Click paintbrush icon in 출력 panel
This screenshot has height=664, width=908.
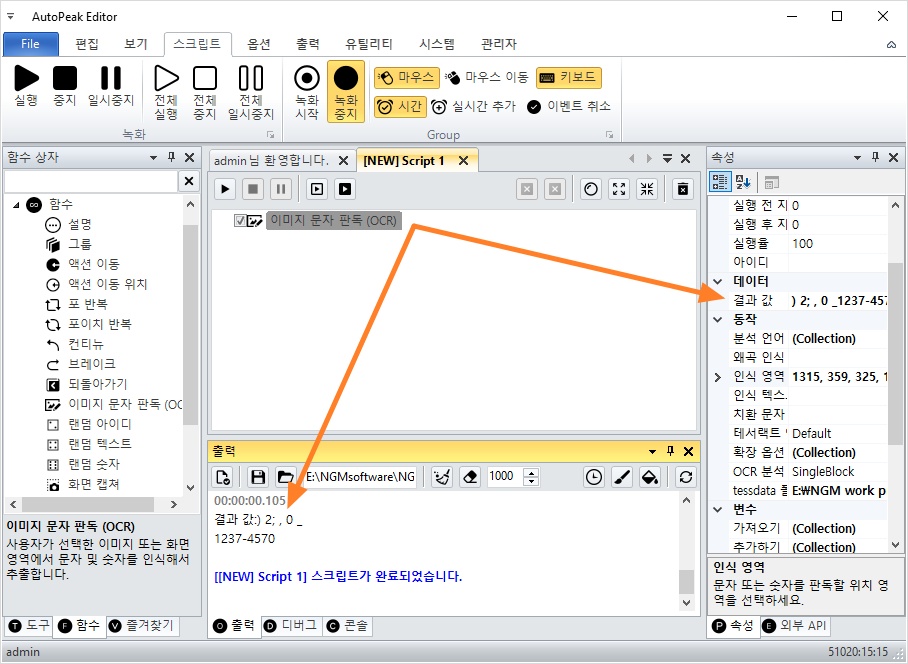pos(621,477)
